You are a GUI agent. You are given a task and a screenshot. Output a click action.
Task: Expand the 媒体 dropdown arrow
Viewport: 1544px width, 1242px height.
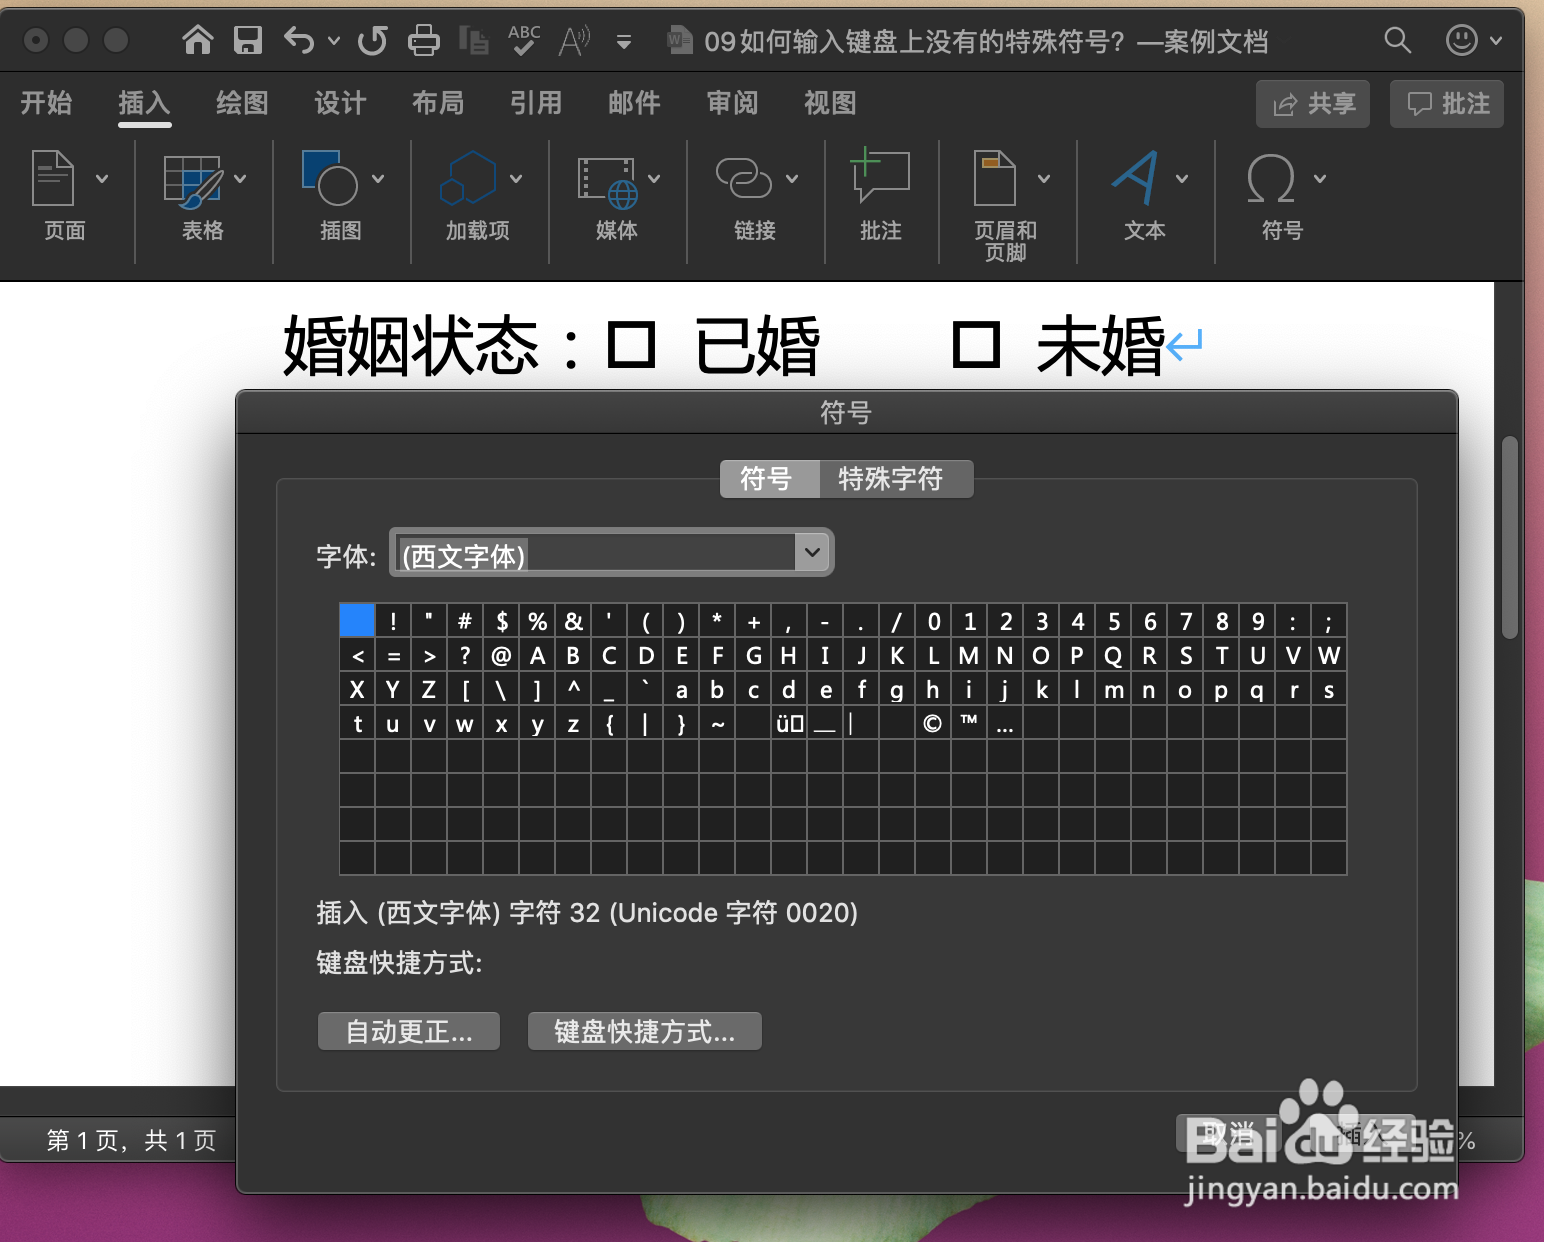click(x=654, y=179)
